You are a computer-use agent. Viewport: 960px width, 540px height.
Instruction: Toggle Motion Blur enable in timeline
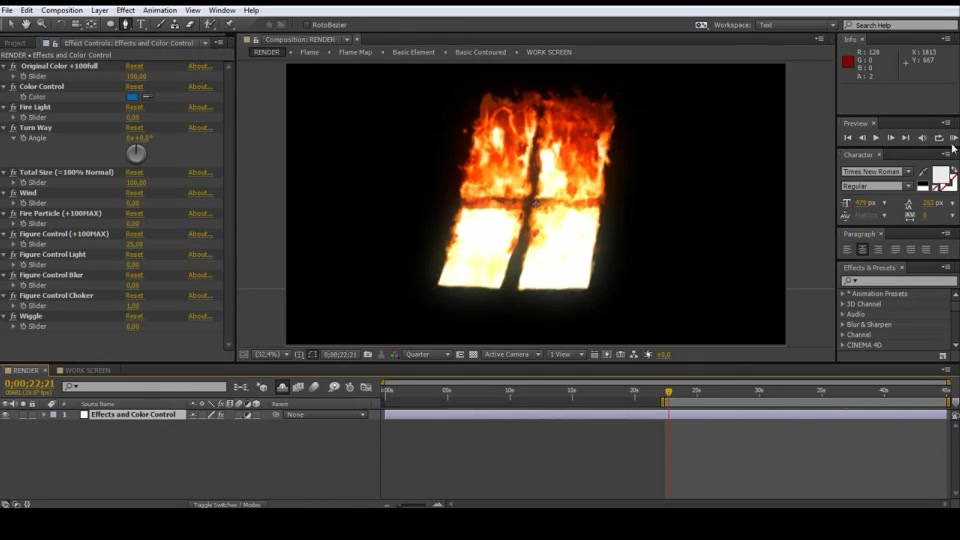[x=314, y=387]
